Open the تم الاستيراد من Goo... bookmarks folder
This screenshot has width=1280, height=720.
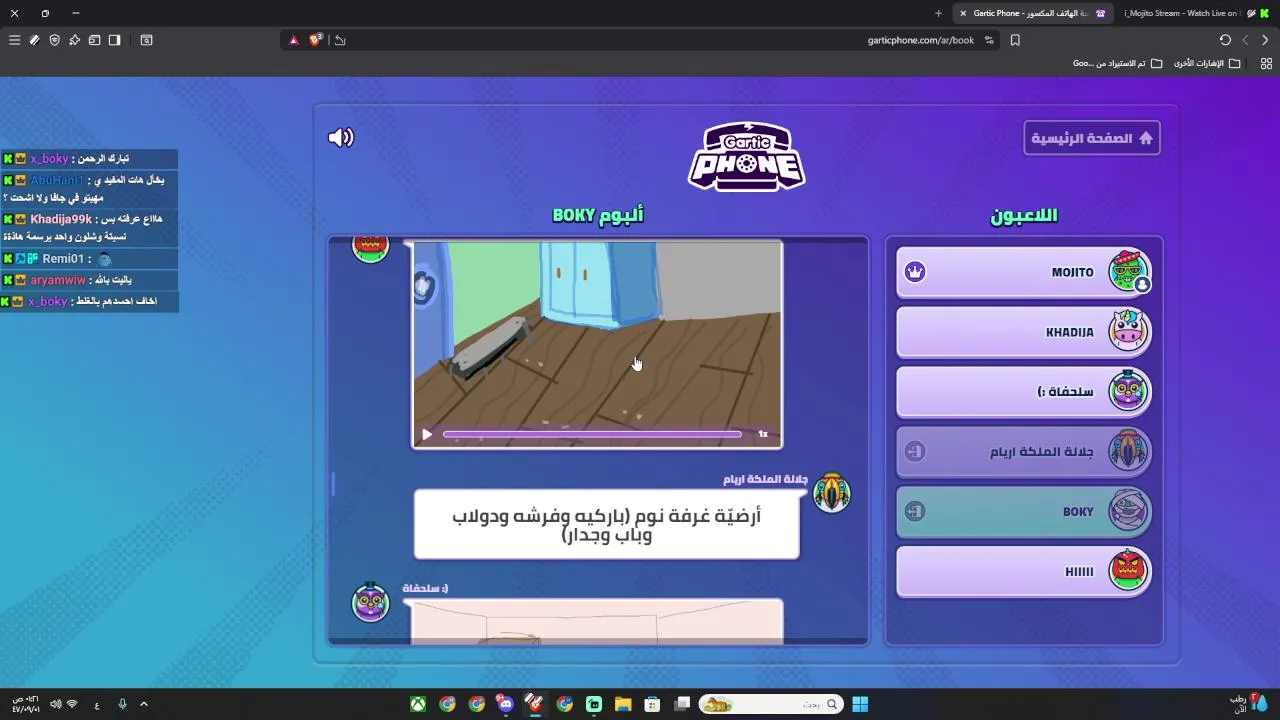[x=1117, y=63]
